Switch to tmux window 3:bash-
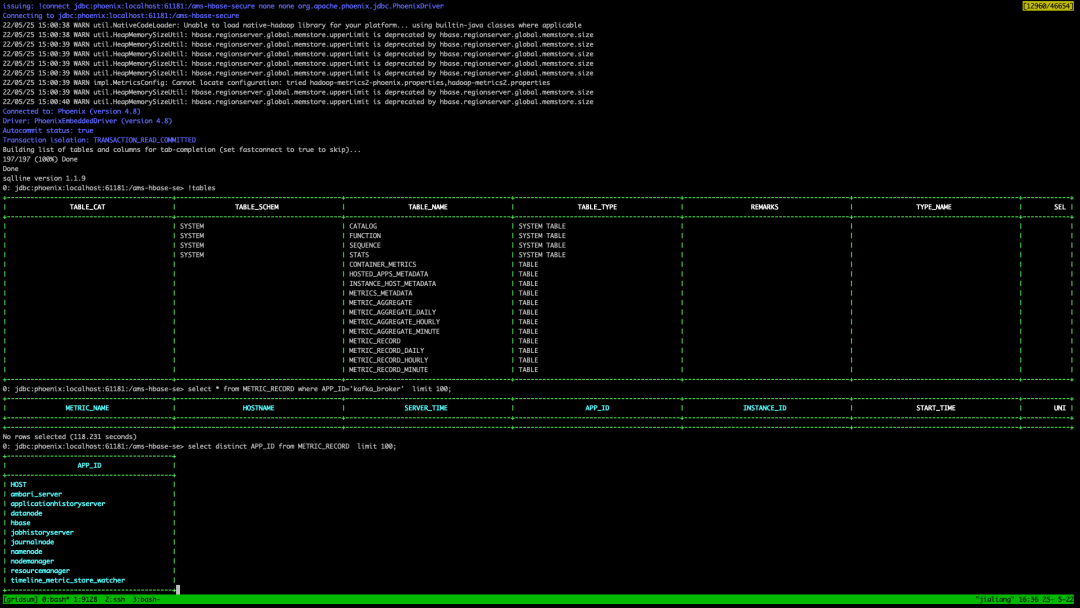Screen dimensions: 1080x608 [146, 600]
